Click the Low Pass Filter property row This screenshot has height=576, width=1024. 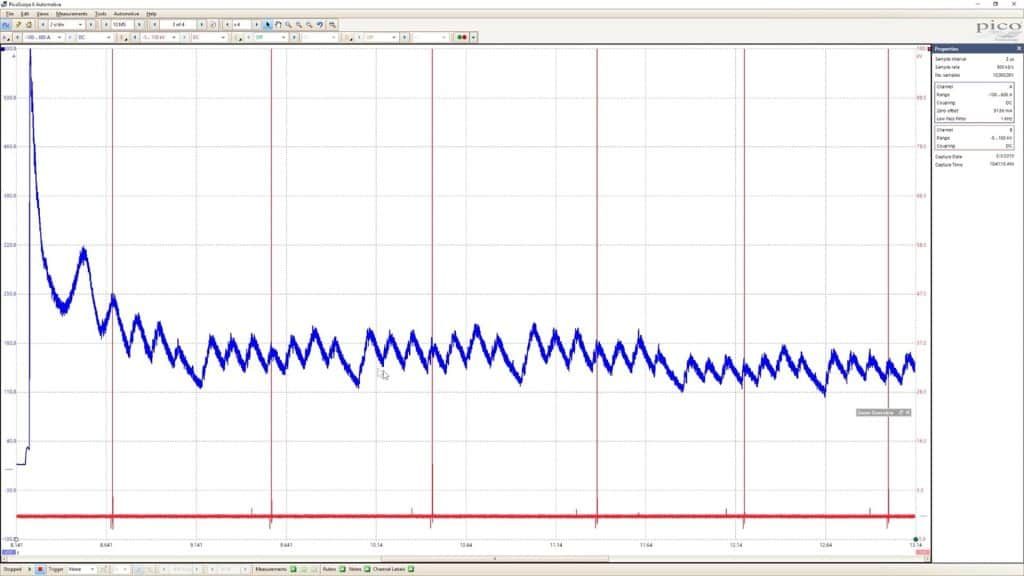(x=974, y=119)
